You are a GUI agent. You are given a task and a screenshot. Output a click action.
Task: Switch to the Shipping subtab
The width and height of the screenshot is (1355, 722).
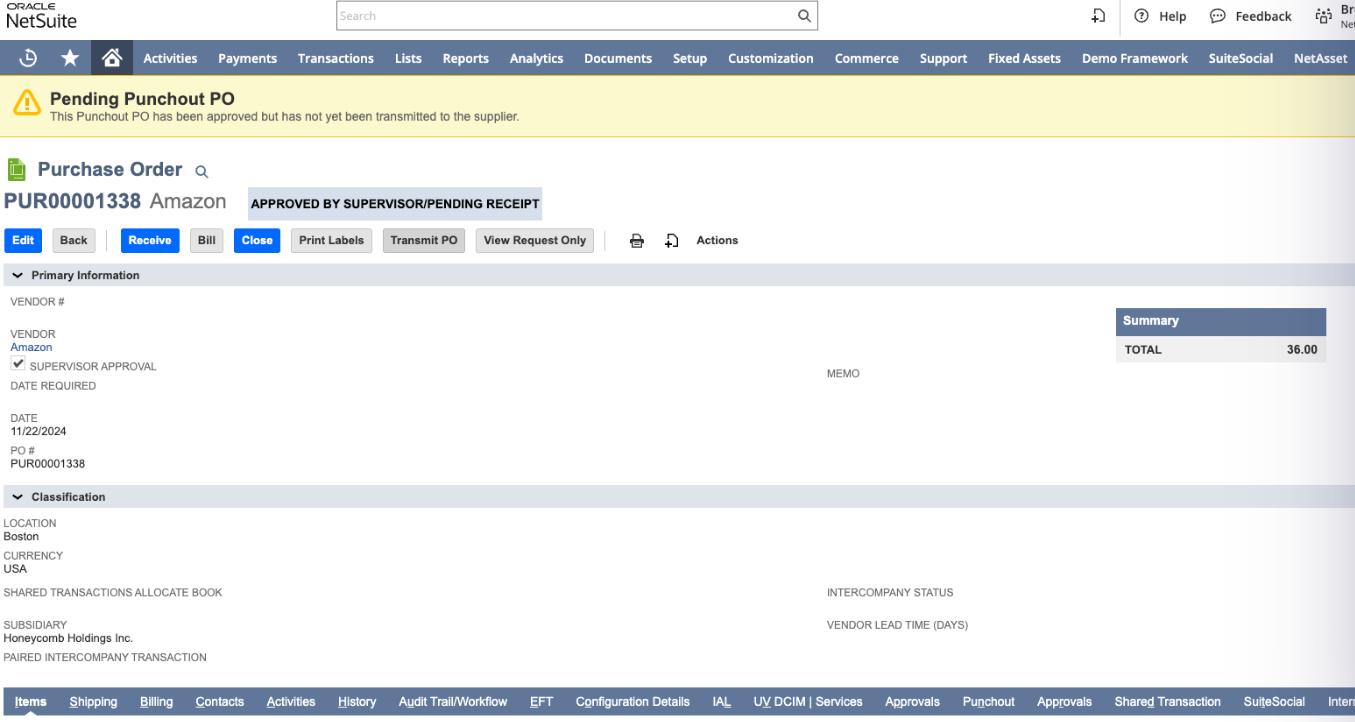coord(93,702)
